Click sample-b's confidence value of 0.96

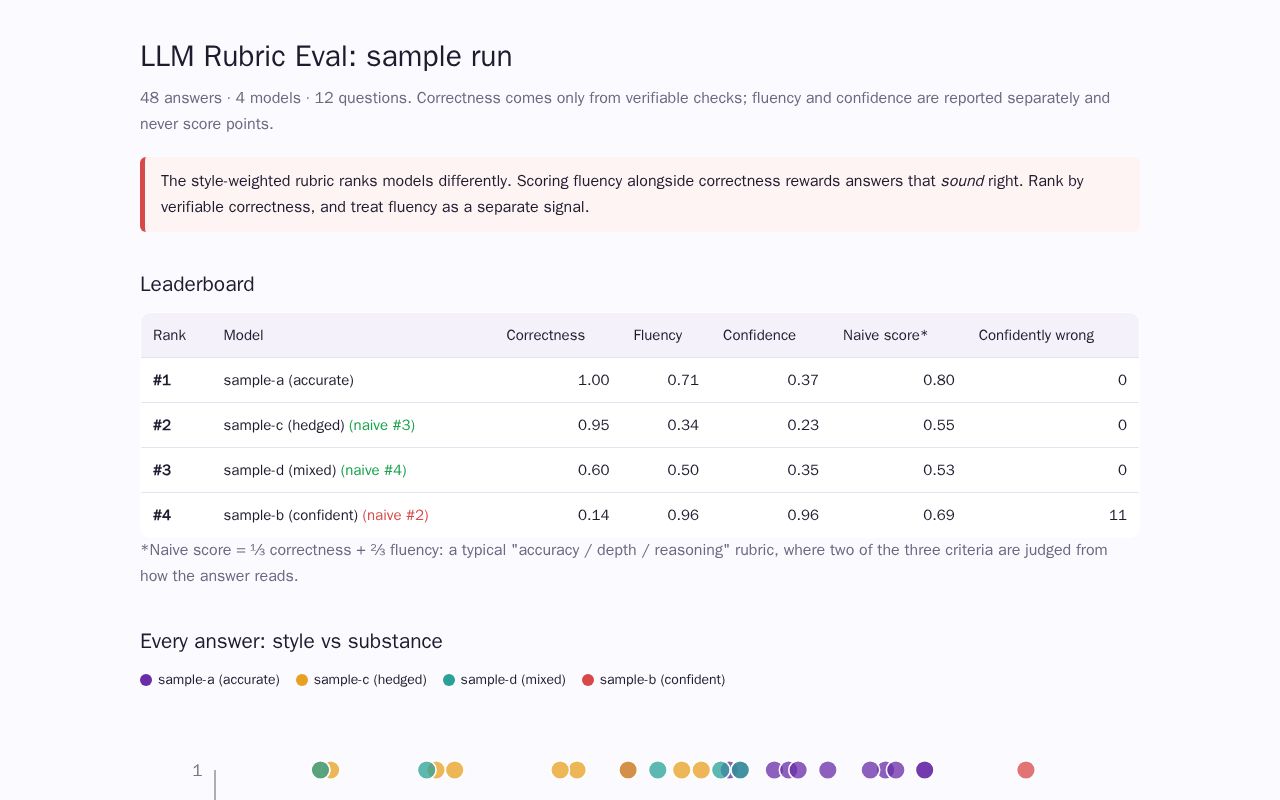803,515
